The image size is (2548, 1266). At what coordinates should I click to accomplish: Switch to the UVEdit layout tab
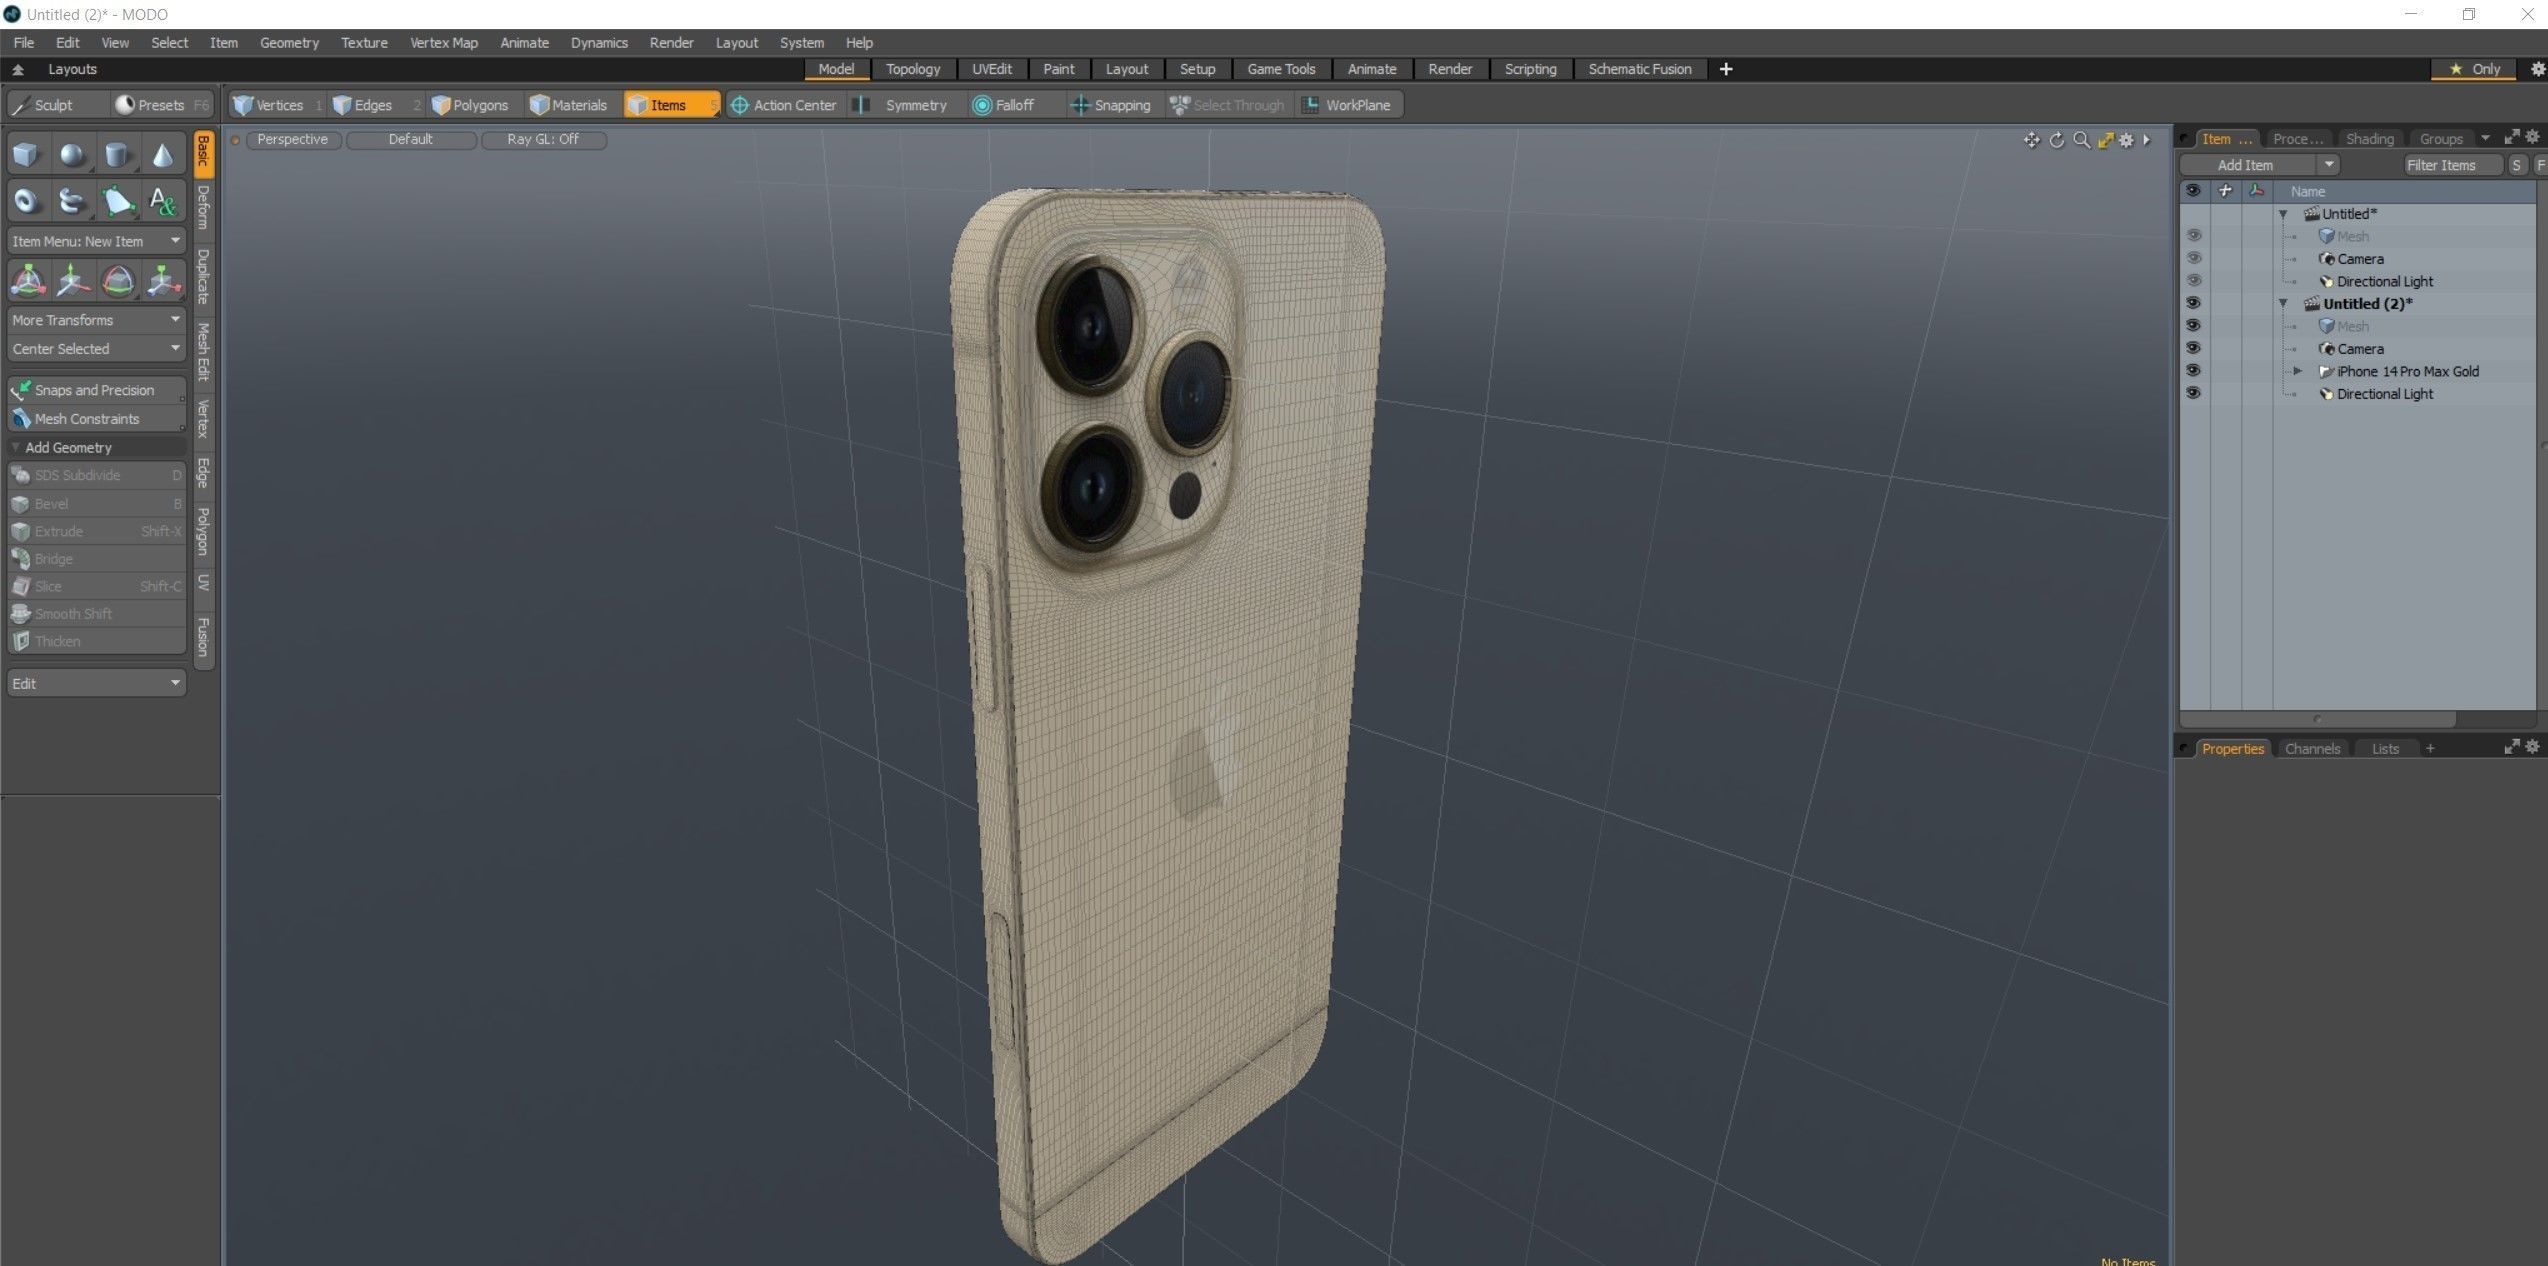coord(992,69)
